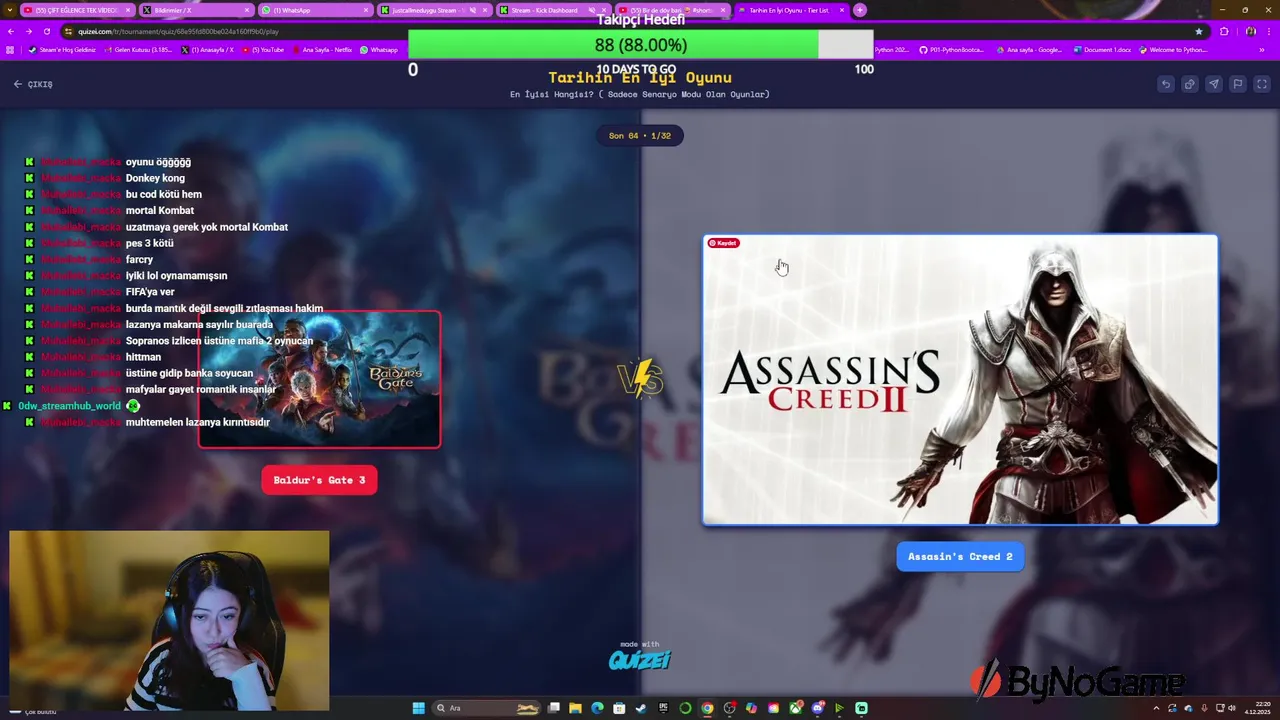Click the paper plane share icon
The width and height of the screenshot is (1280, 720).
point(1214,84)
